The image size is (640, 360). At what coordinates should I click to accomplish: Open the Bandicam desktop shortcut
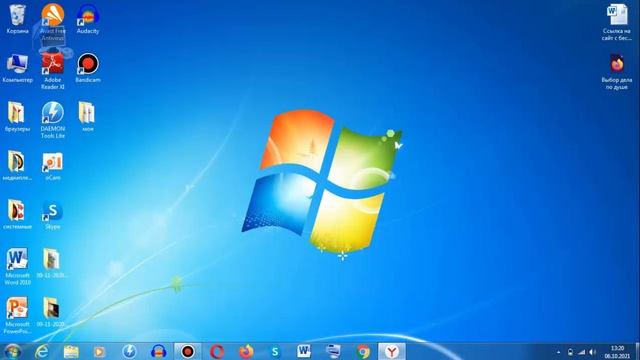pyautogui.click(x=88, y=68)
